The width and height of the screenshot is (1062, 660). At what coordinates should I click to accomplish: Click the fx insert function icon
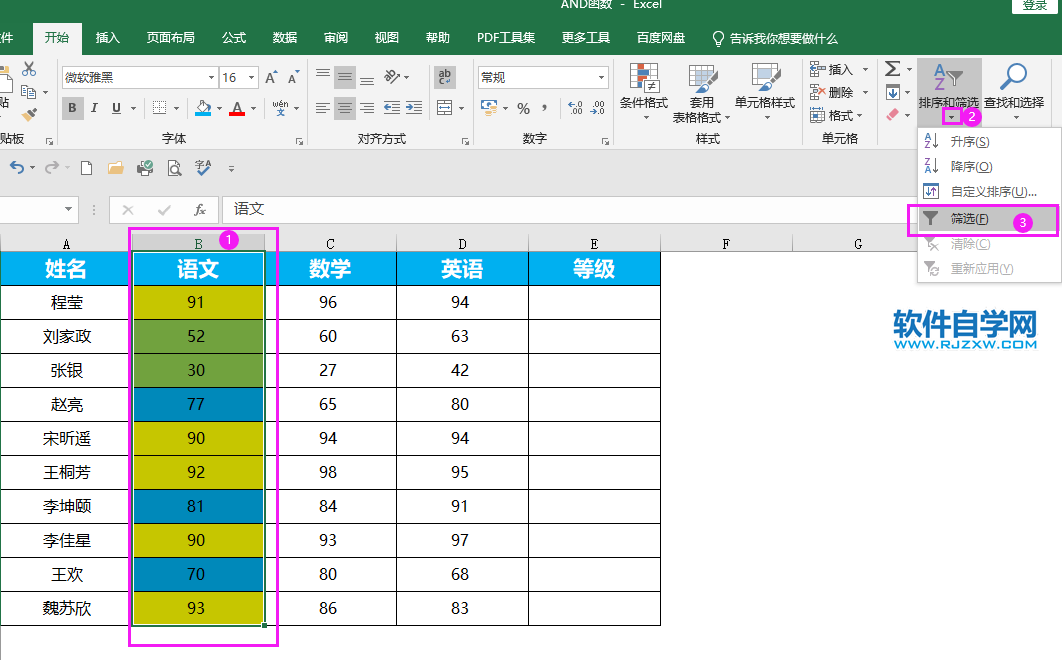[x=199, y=210]
